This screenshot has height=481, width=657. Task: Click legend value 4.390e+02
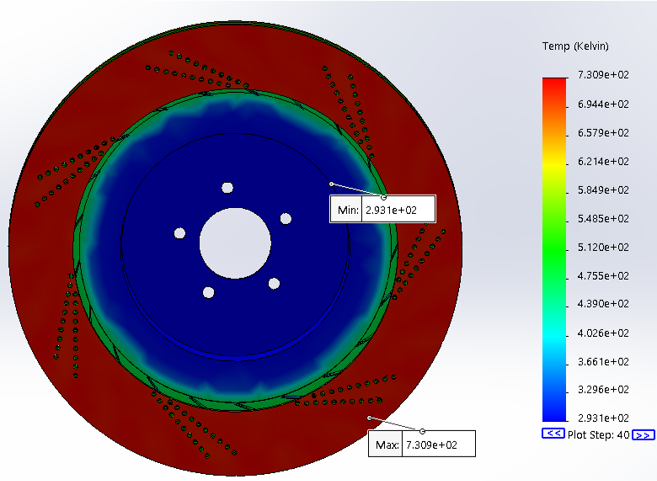coord(603,303)
